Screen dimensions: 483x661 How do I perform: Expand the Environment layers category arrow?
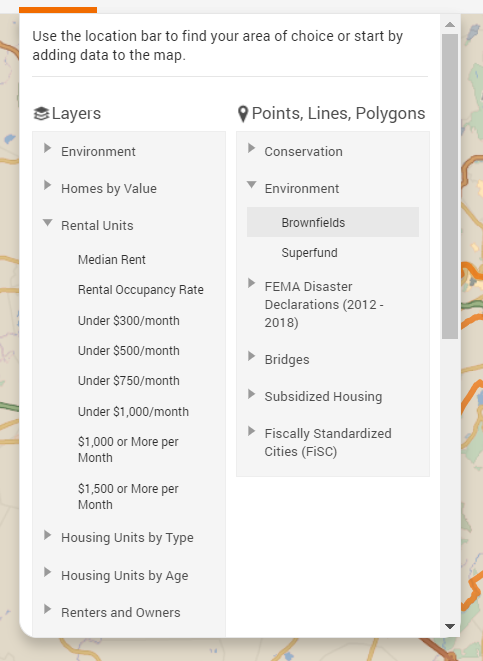[48, 148]
